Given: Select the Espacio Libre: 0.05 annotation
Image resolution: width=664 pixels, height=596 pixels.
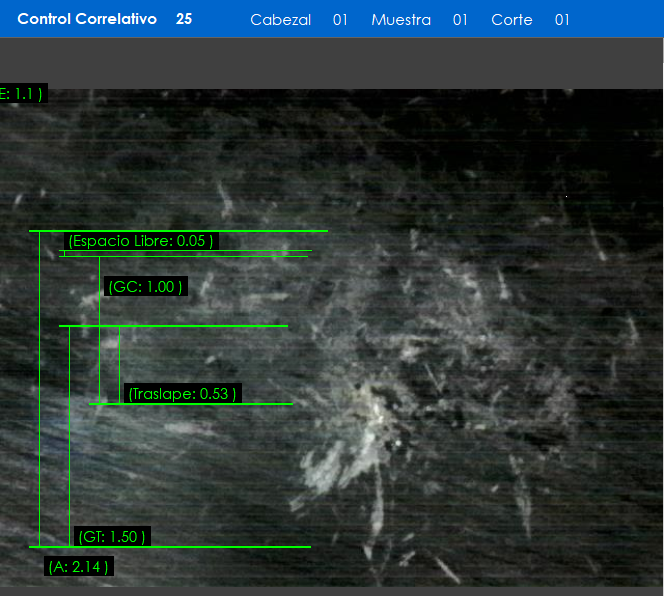Looking at the screenshot, I should pos(141,241).
